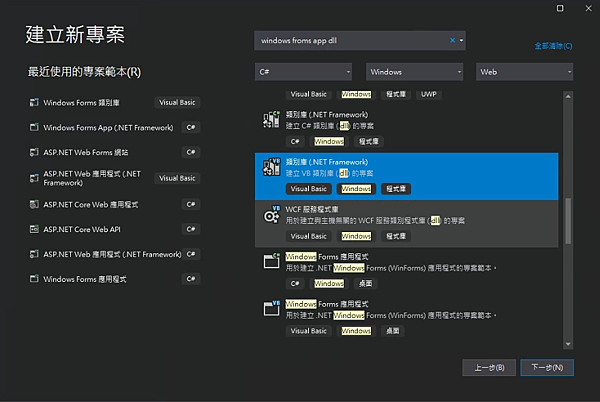Click the Windows Forms App (.NET Framework) recent icon
Viewport: 600px width, 402px height.
pos(34,127)
